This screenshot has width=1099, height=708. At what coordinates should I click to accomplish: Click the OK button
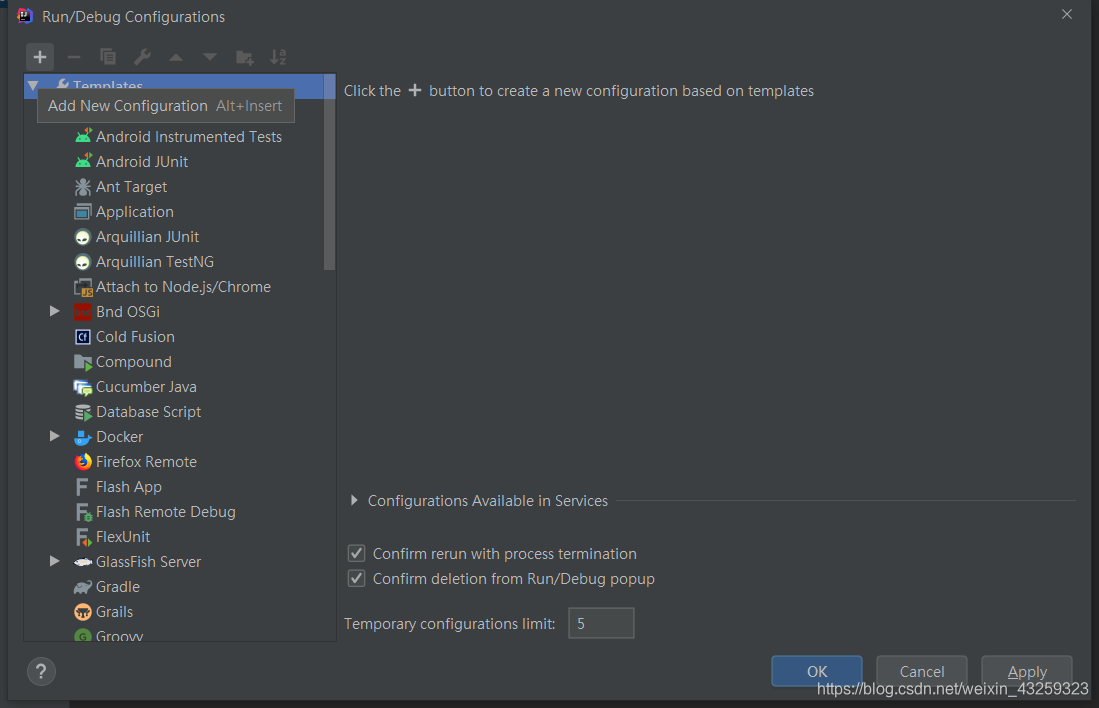(817, 672)
